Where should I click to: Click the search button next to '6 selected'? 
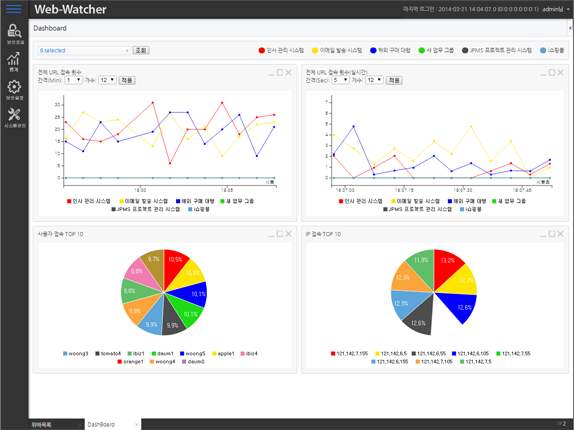pos(141,51)
